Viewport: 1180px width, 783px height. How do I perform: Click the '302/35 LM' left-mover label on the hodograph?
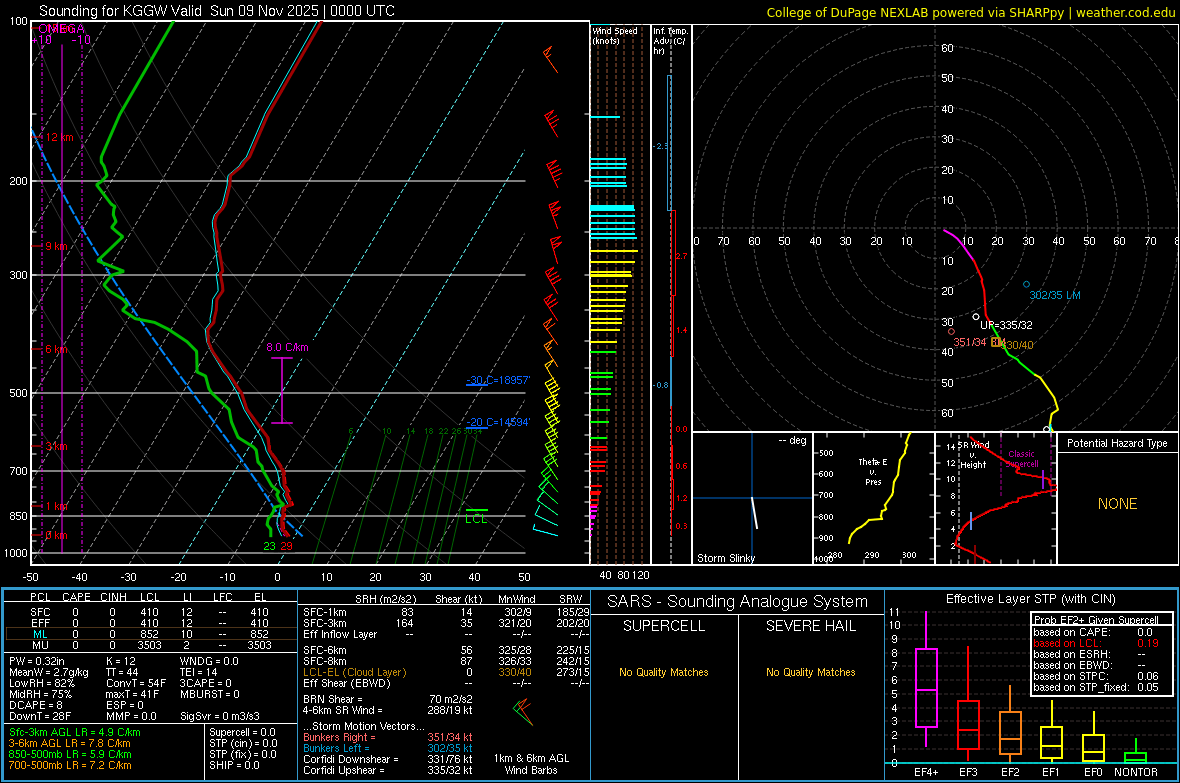(1054, 295)
